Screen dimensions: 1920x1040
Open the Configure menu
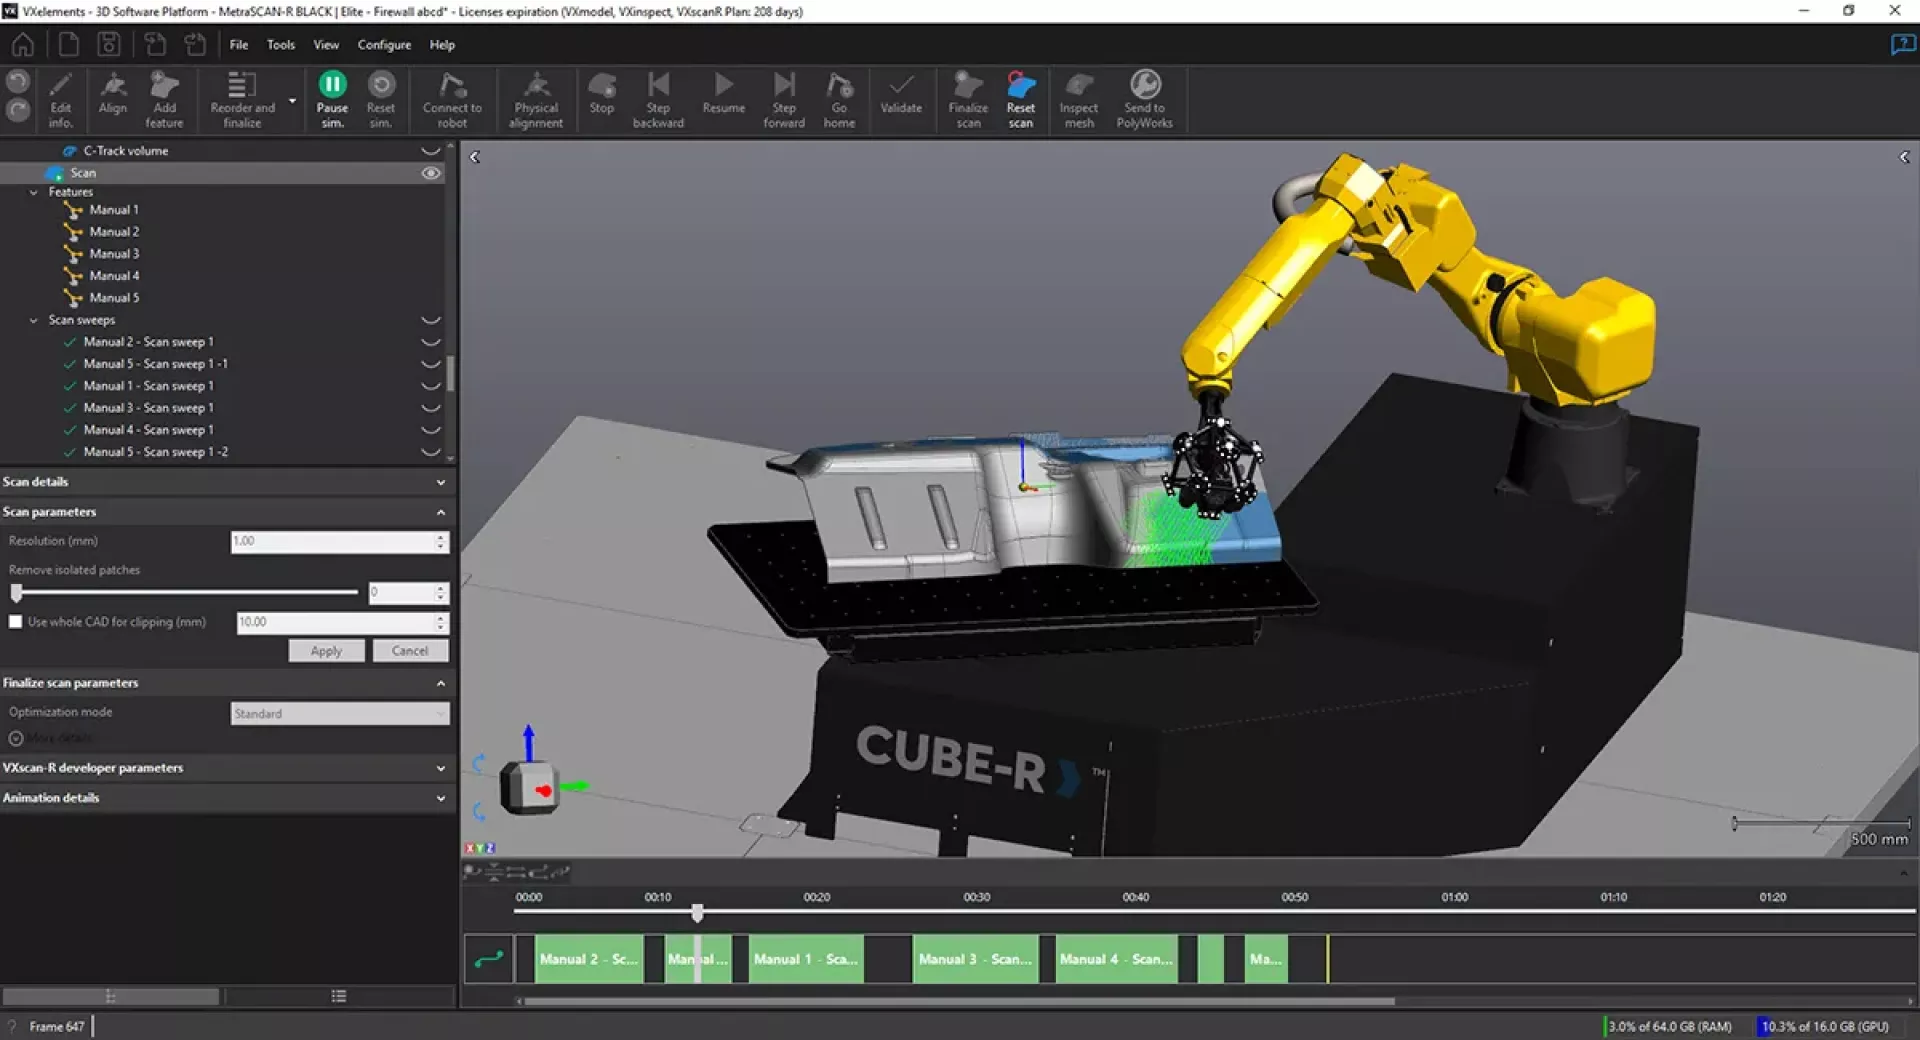pos(384,45)
